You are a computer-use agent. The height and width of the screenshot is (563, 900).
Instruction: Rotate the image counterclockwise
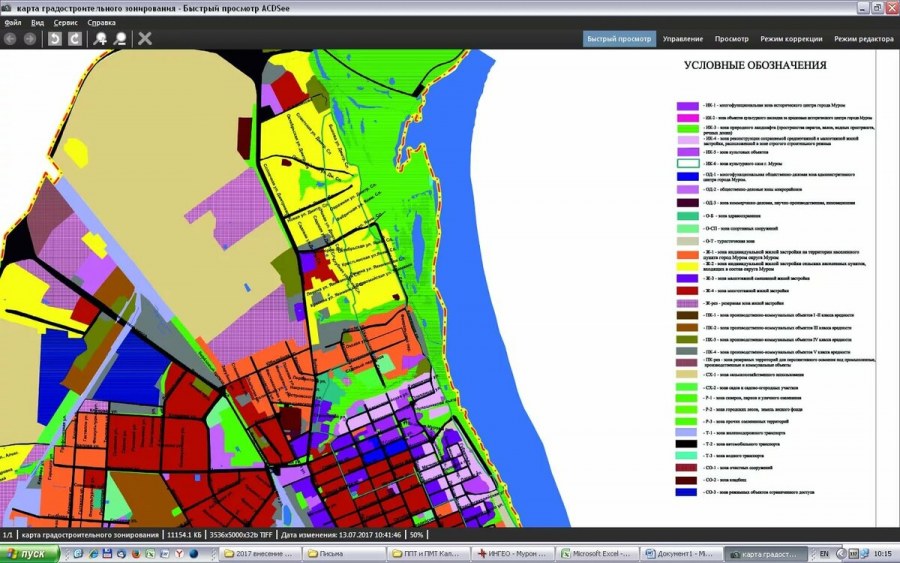click(55, 39)
